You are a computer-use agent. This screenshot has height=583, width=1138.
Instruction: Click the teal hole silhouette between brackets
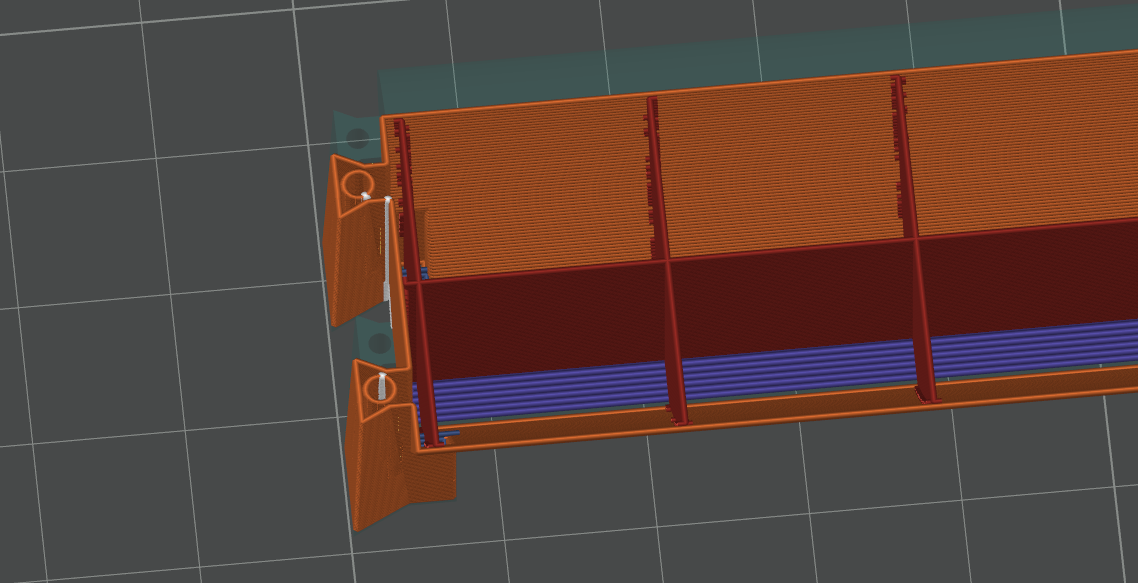379,344
